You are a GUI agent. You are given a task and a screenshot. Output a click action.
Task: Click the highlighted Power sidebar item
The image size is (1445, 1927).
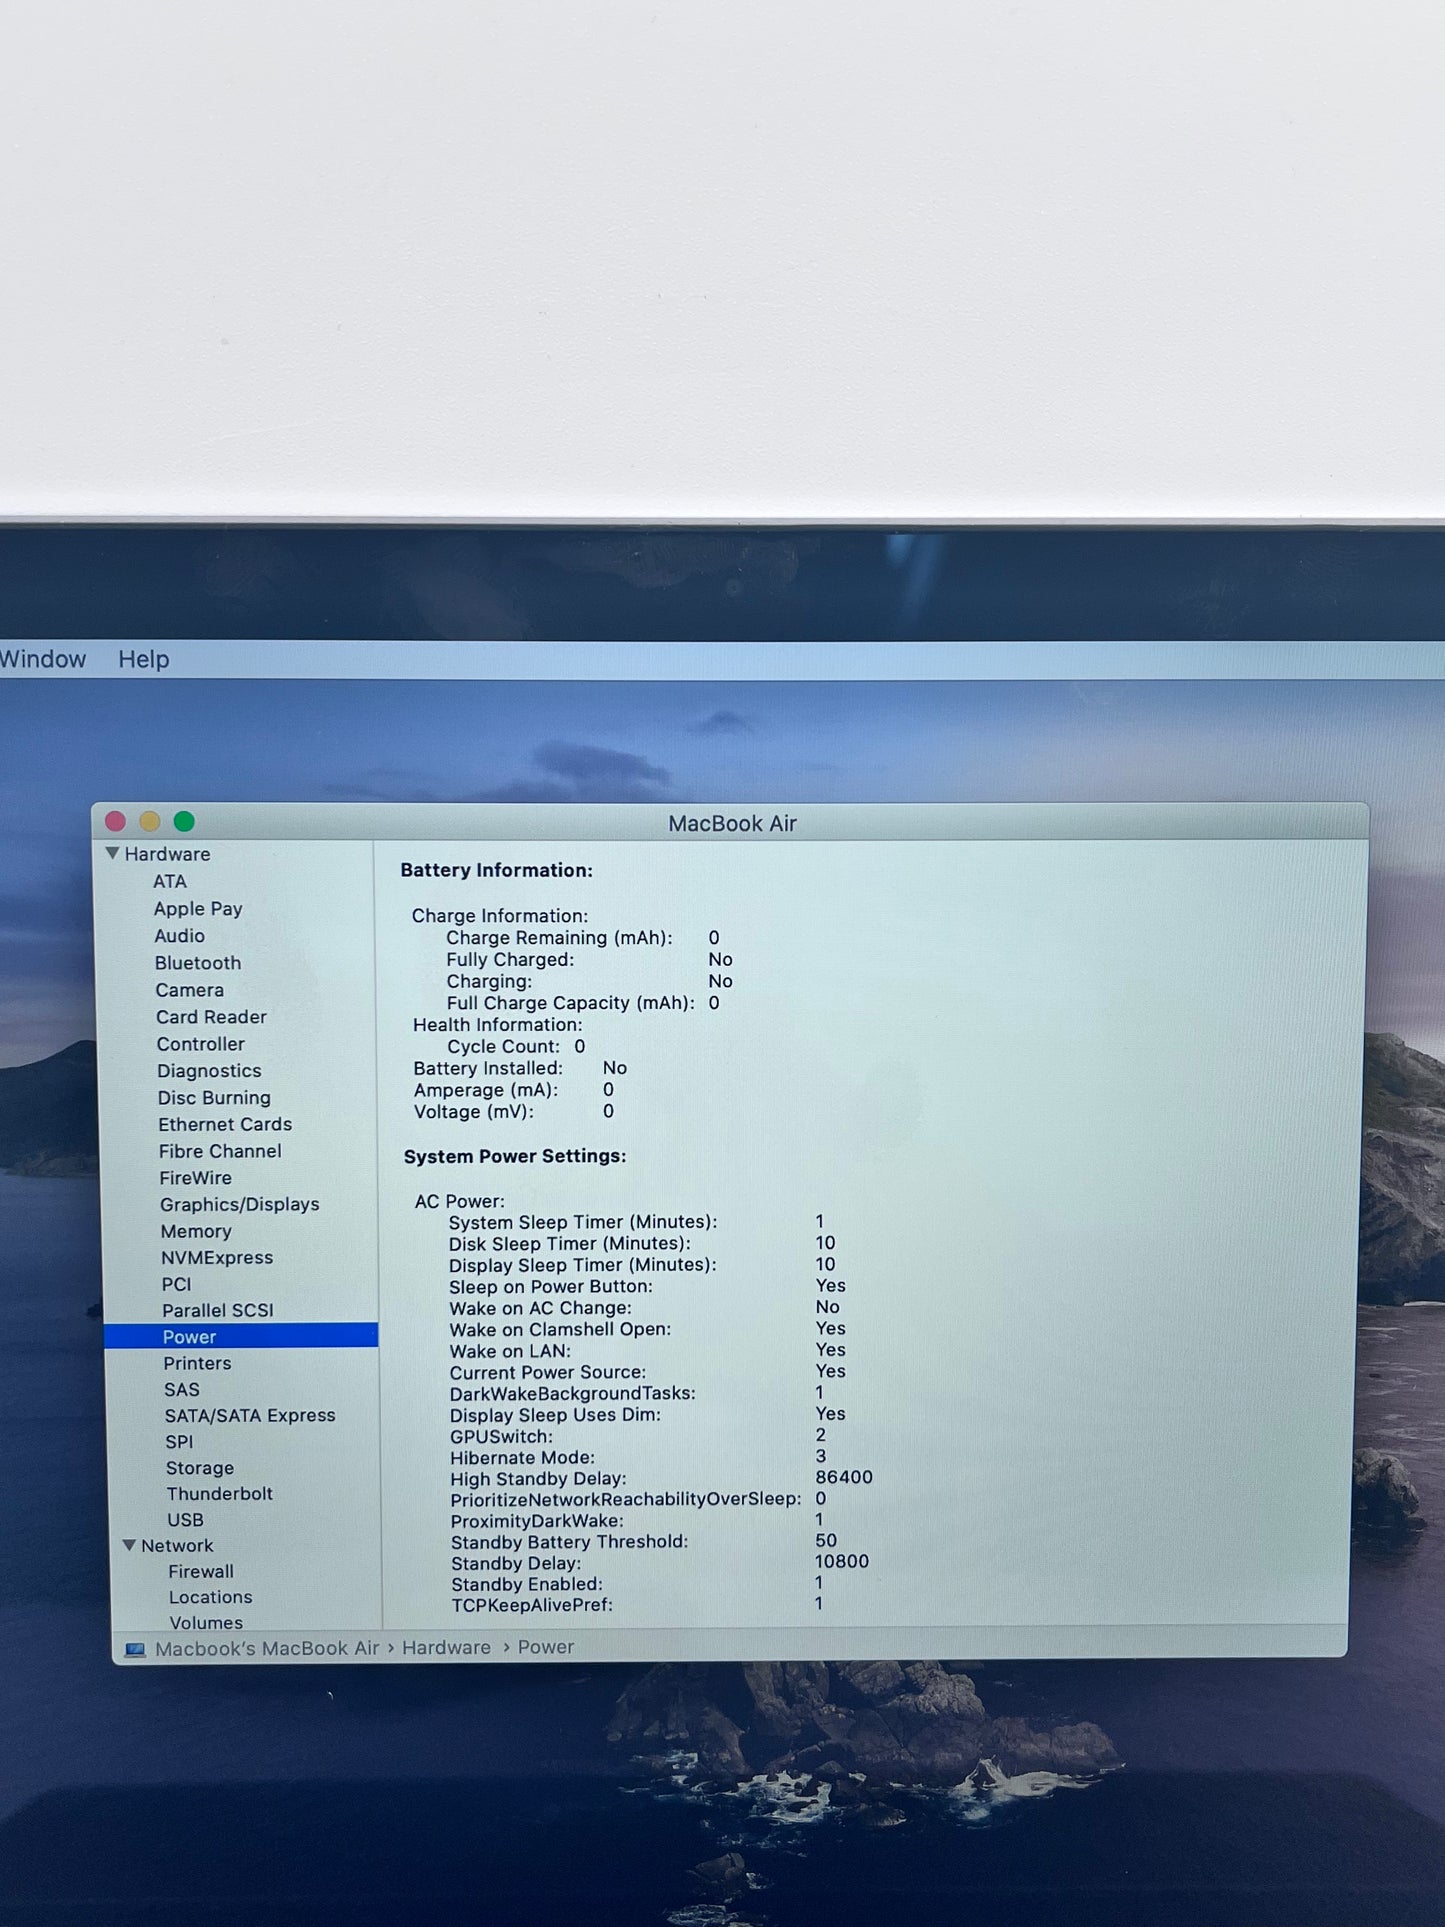(241, 1336)
